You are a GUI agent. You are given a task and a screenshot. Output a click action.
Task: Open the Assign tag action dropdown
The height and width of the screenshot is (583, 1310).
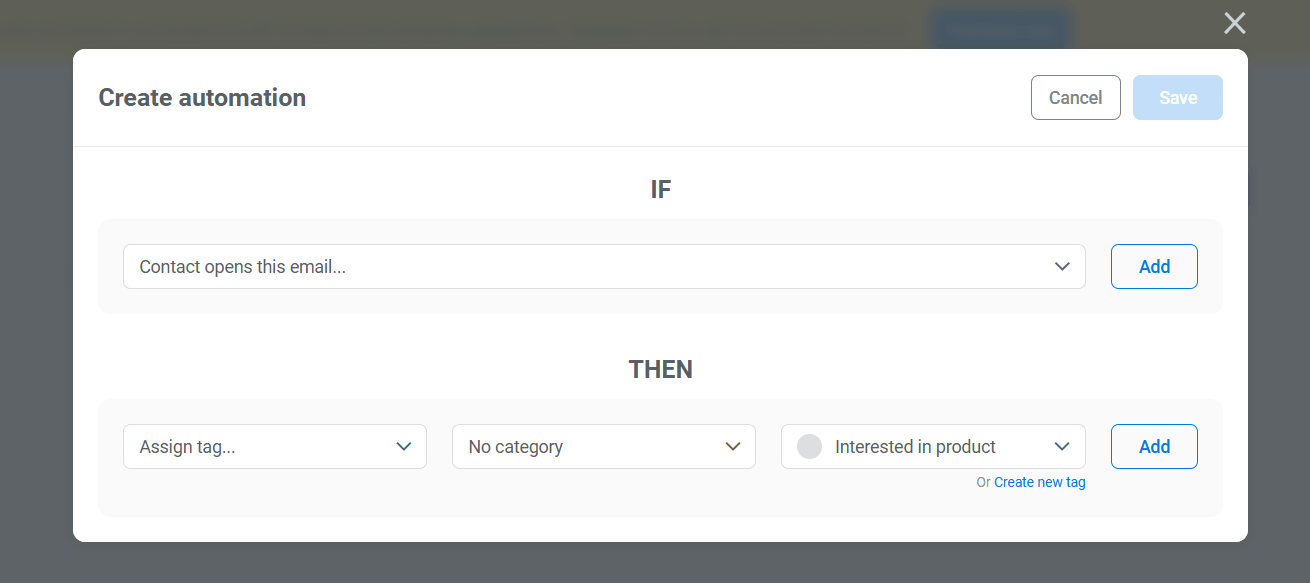pyautogui.click(x=275, y=446)
